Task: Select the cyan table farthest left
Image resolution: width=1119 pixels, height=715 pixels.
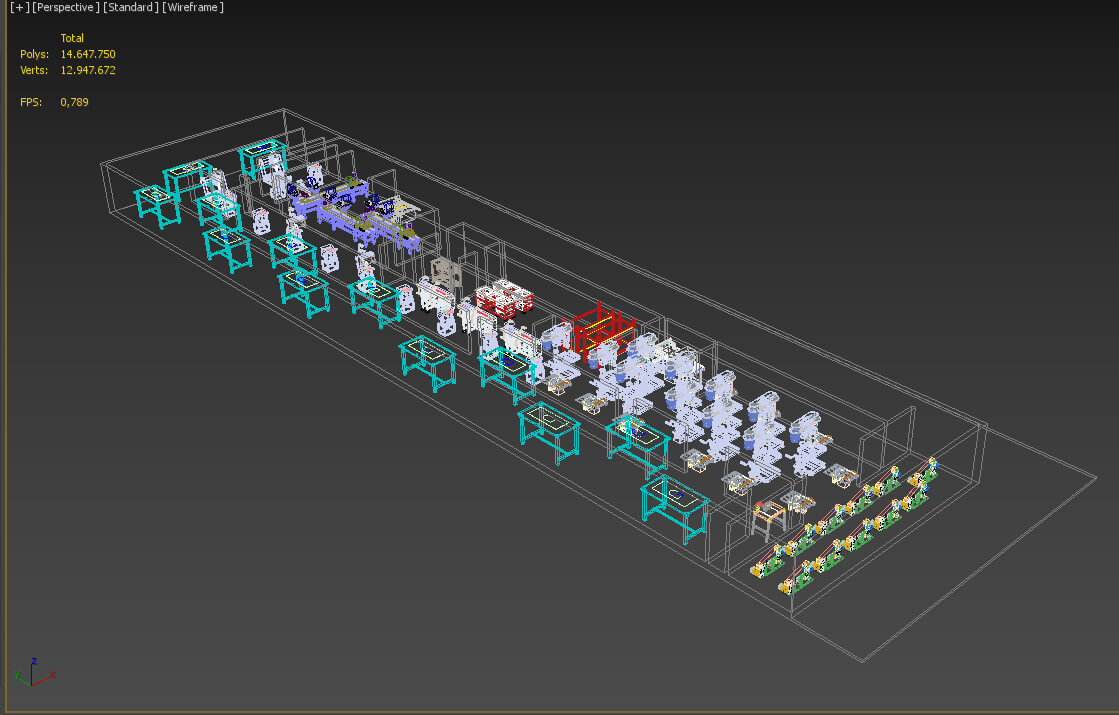Action: (x=157, y=205)
